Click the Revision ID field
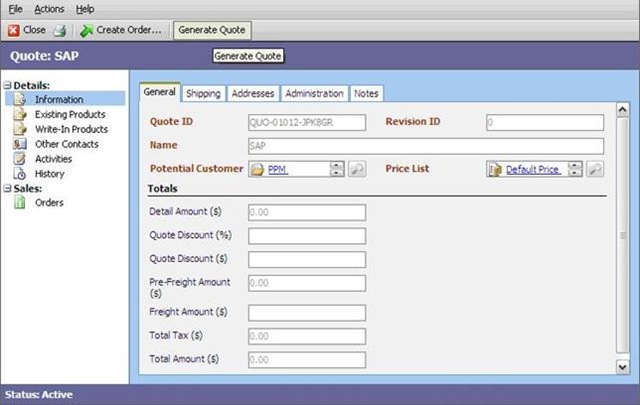Screen dimensions: 640x405 [x=545, y=122]
